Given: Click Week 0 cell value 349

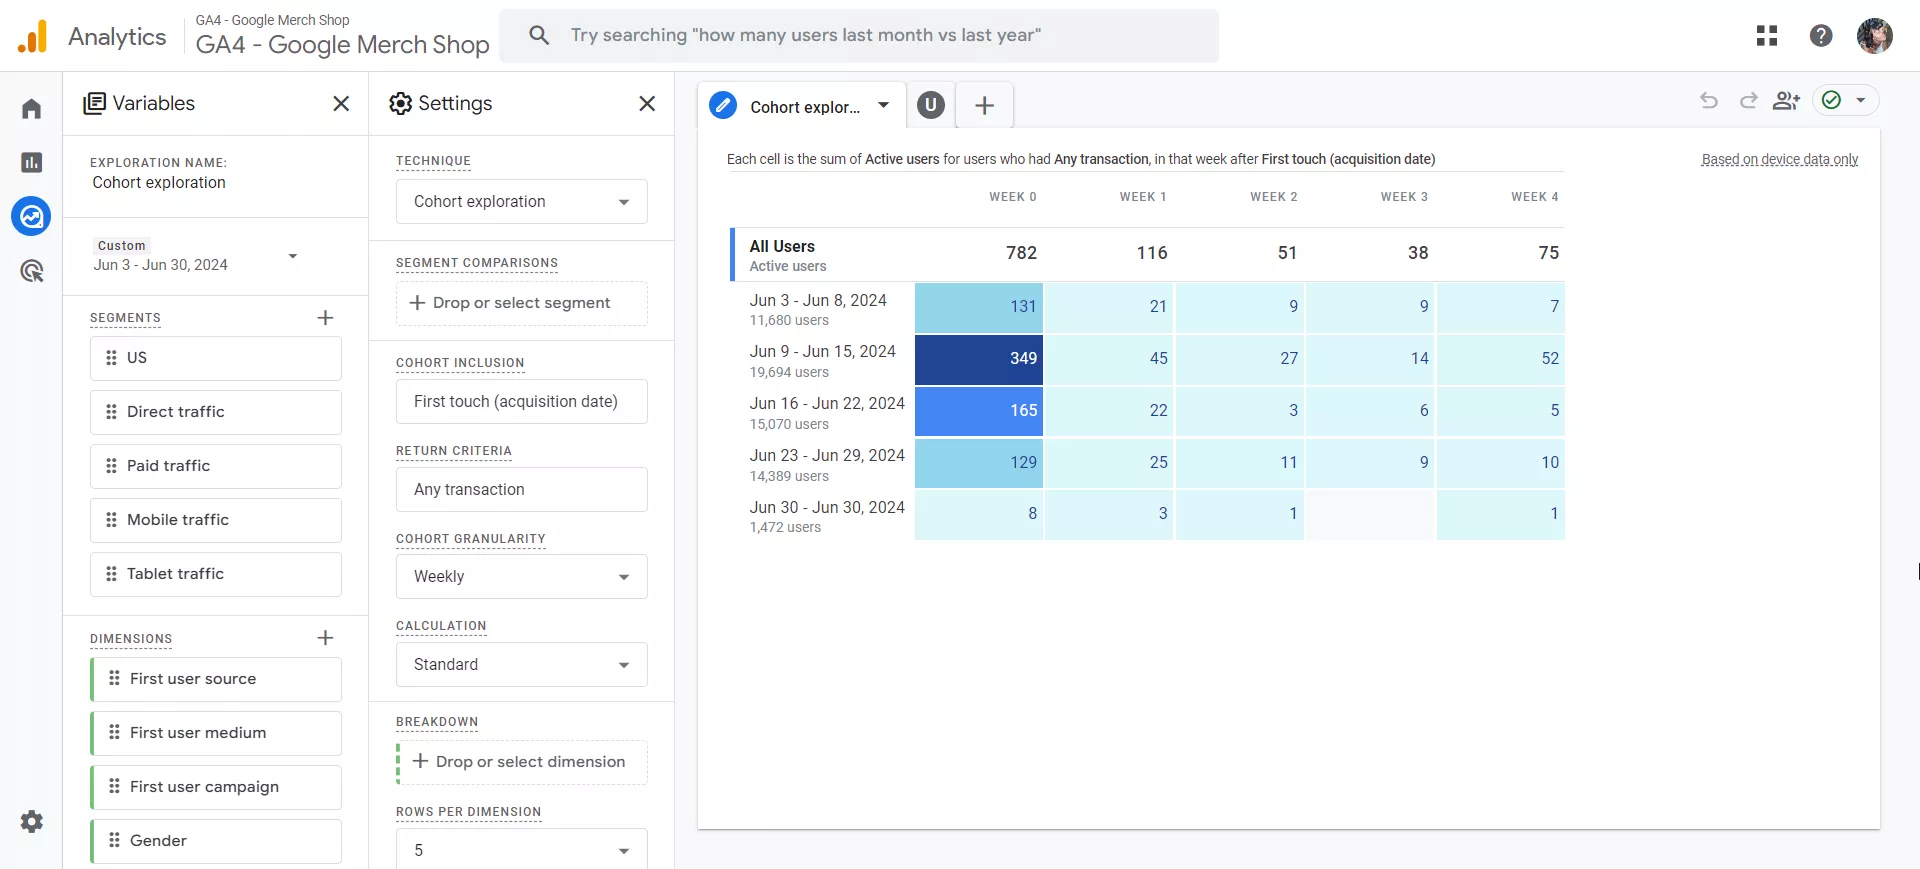Looking at the screenshot, I should 979,359.
